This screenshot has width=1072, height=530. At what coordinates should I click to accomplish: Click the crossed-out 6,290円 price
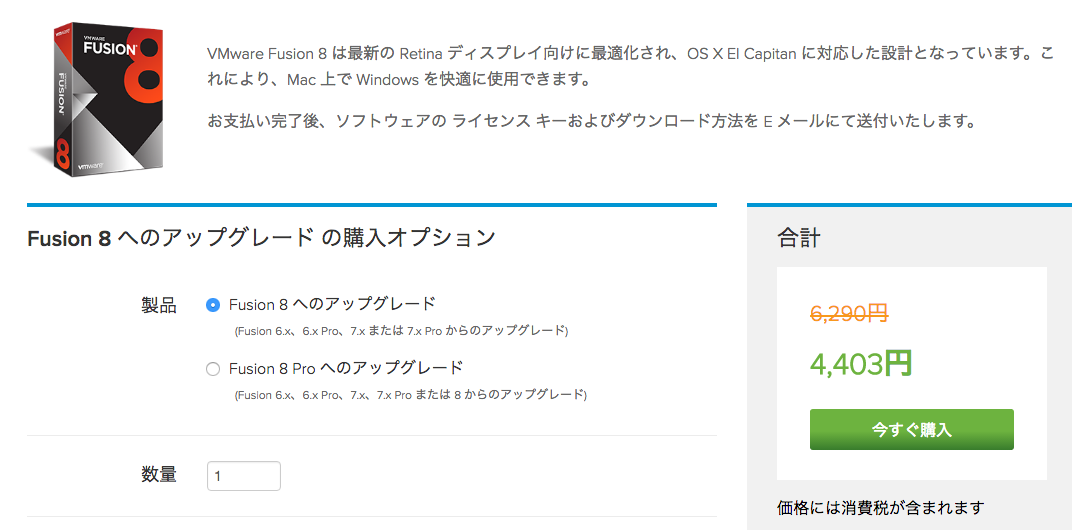point(848,313)
